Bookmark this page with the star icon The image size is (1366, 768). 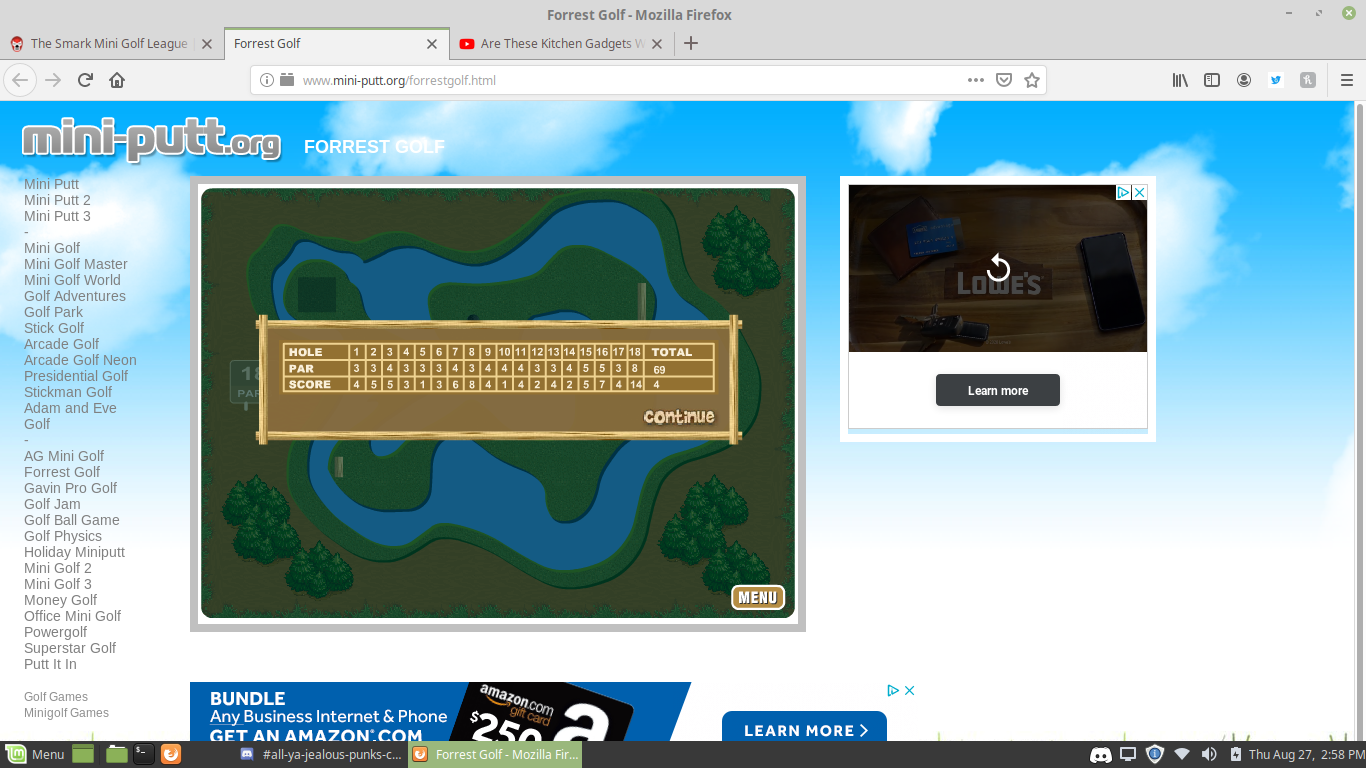[x=1032, y=80]
